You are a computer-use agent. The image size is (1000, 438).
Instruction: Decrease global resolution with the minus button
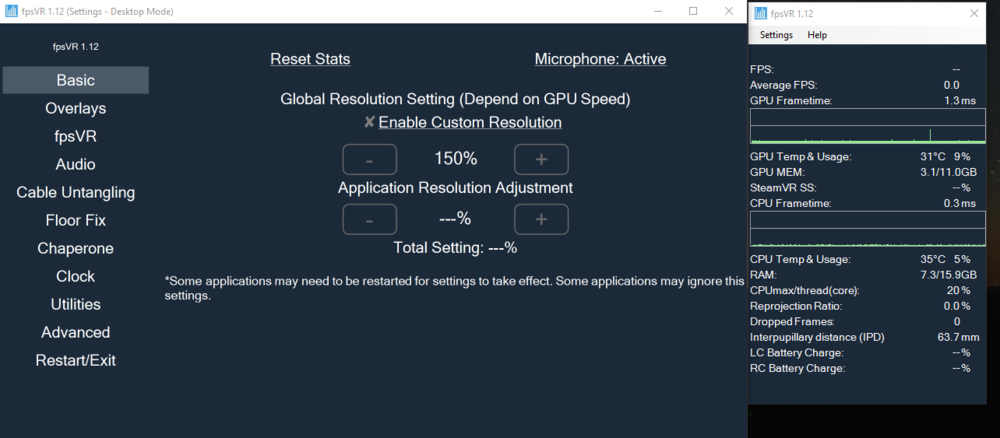(370, 159)
